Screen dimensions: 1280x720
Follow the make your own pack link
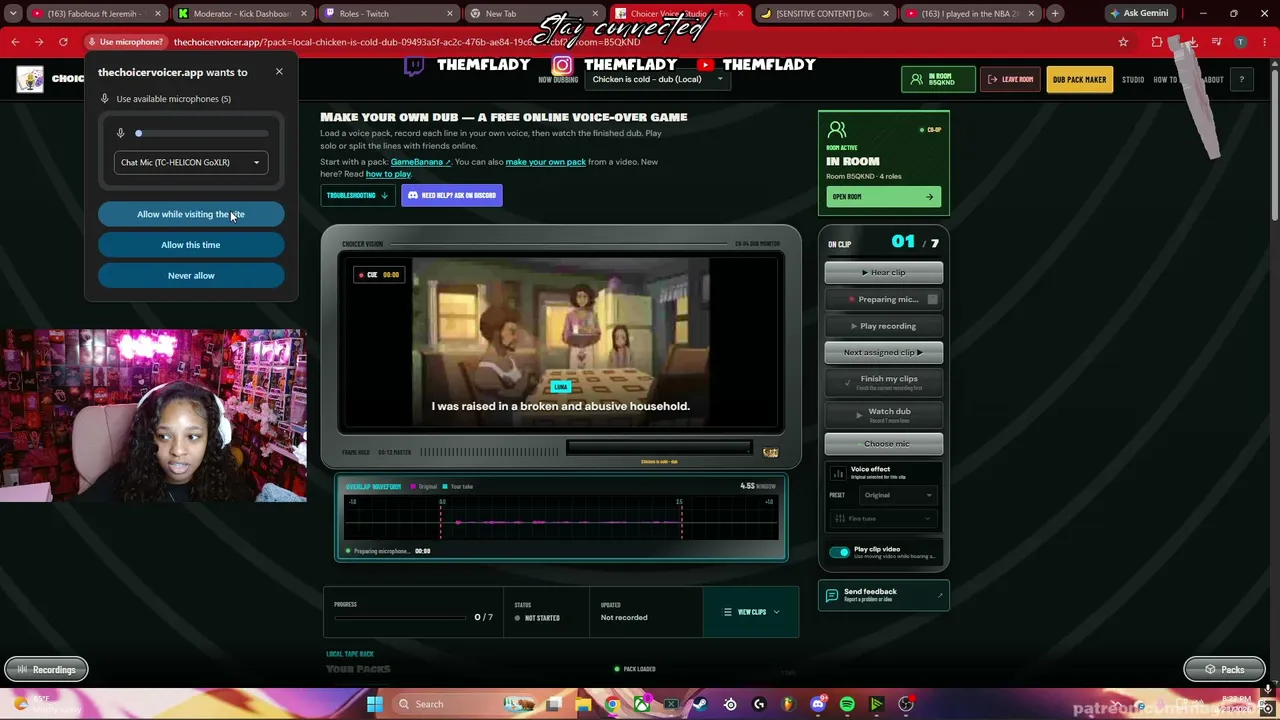(545, 162)
